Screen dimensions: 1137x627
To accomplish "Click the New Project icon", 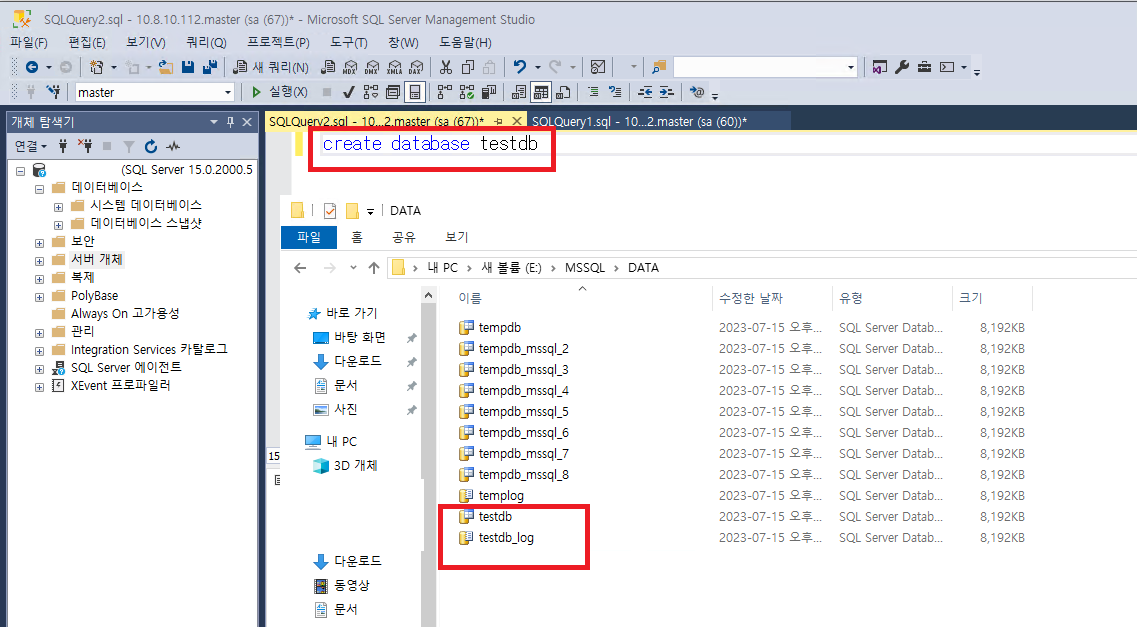I will (96, 67).
